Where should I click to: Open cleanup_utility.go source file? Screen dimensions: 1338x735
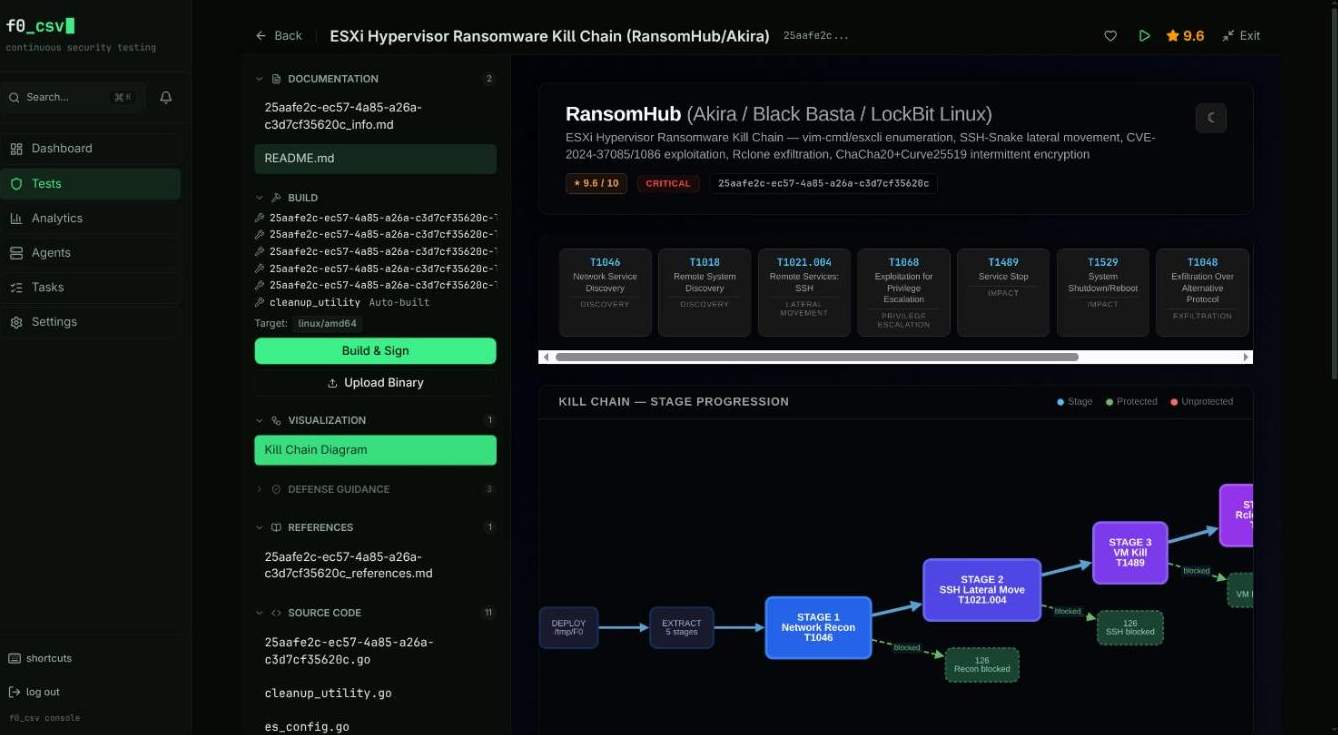coord(327,693)
